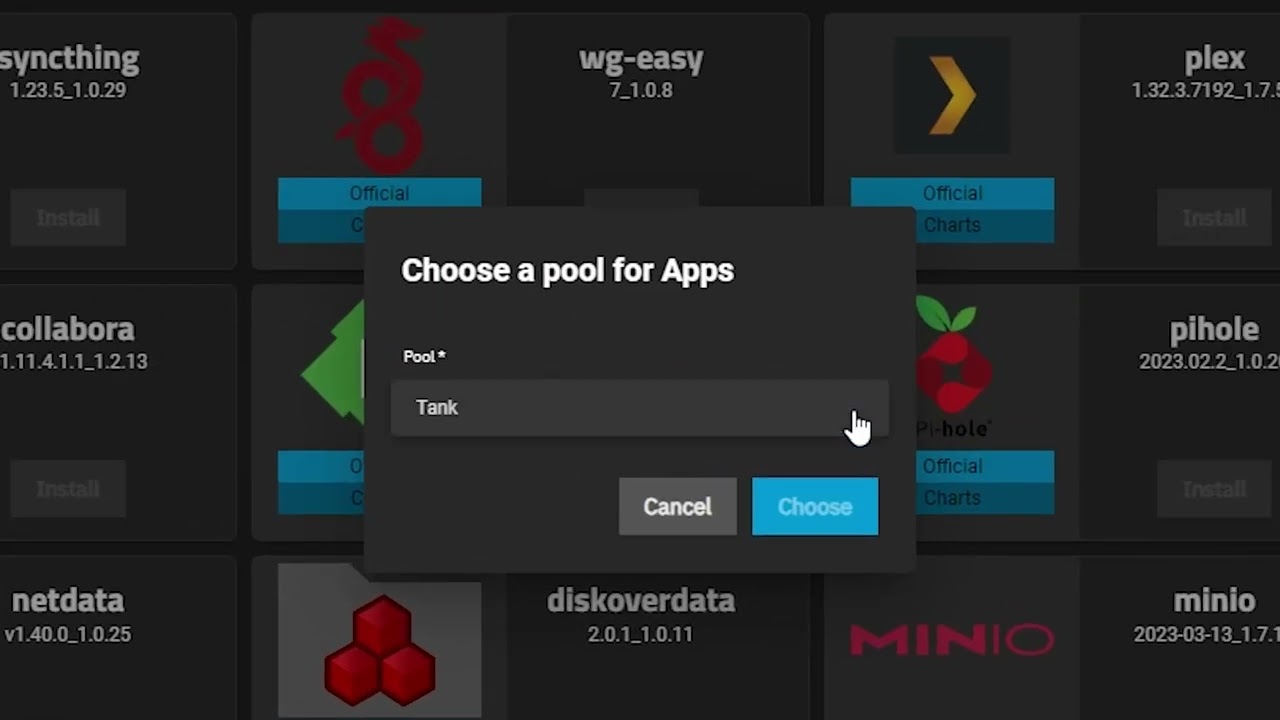Click the netdata app title
1280x720 pixels.
(x=68, y=601)
